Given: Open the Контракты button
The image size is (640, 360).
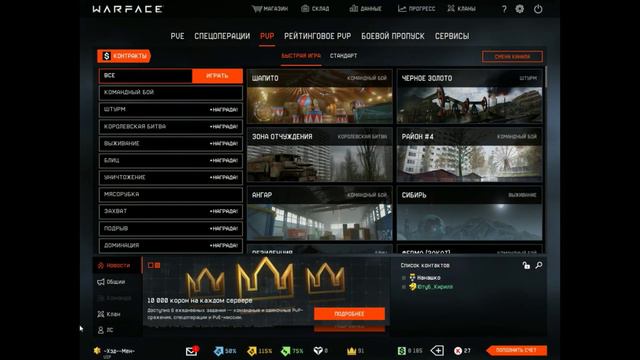Looking at the screenshot, I should [124, 56].
